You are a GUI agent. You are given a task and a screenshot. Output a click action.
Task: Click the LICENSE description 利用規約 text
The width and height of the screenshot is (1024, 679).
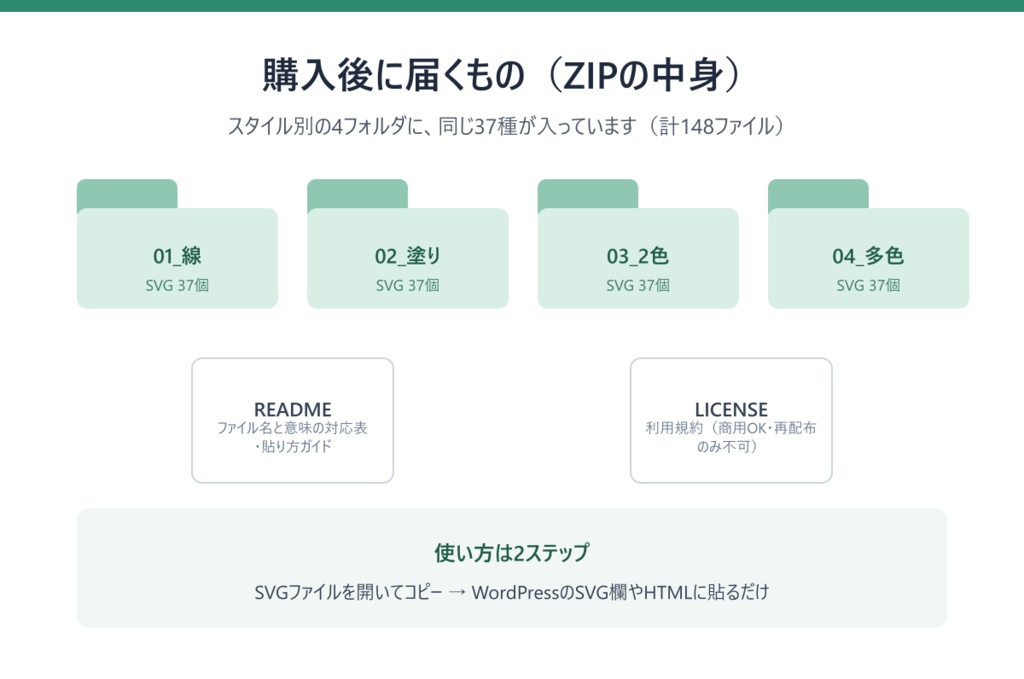731,437
